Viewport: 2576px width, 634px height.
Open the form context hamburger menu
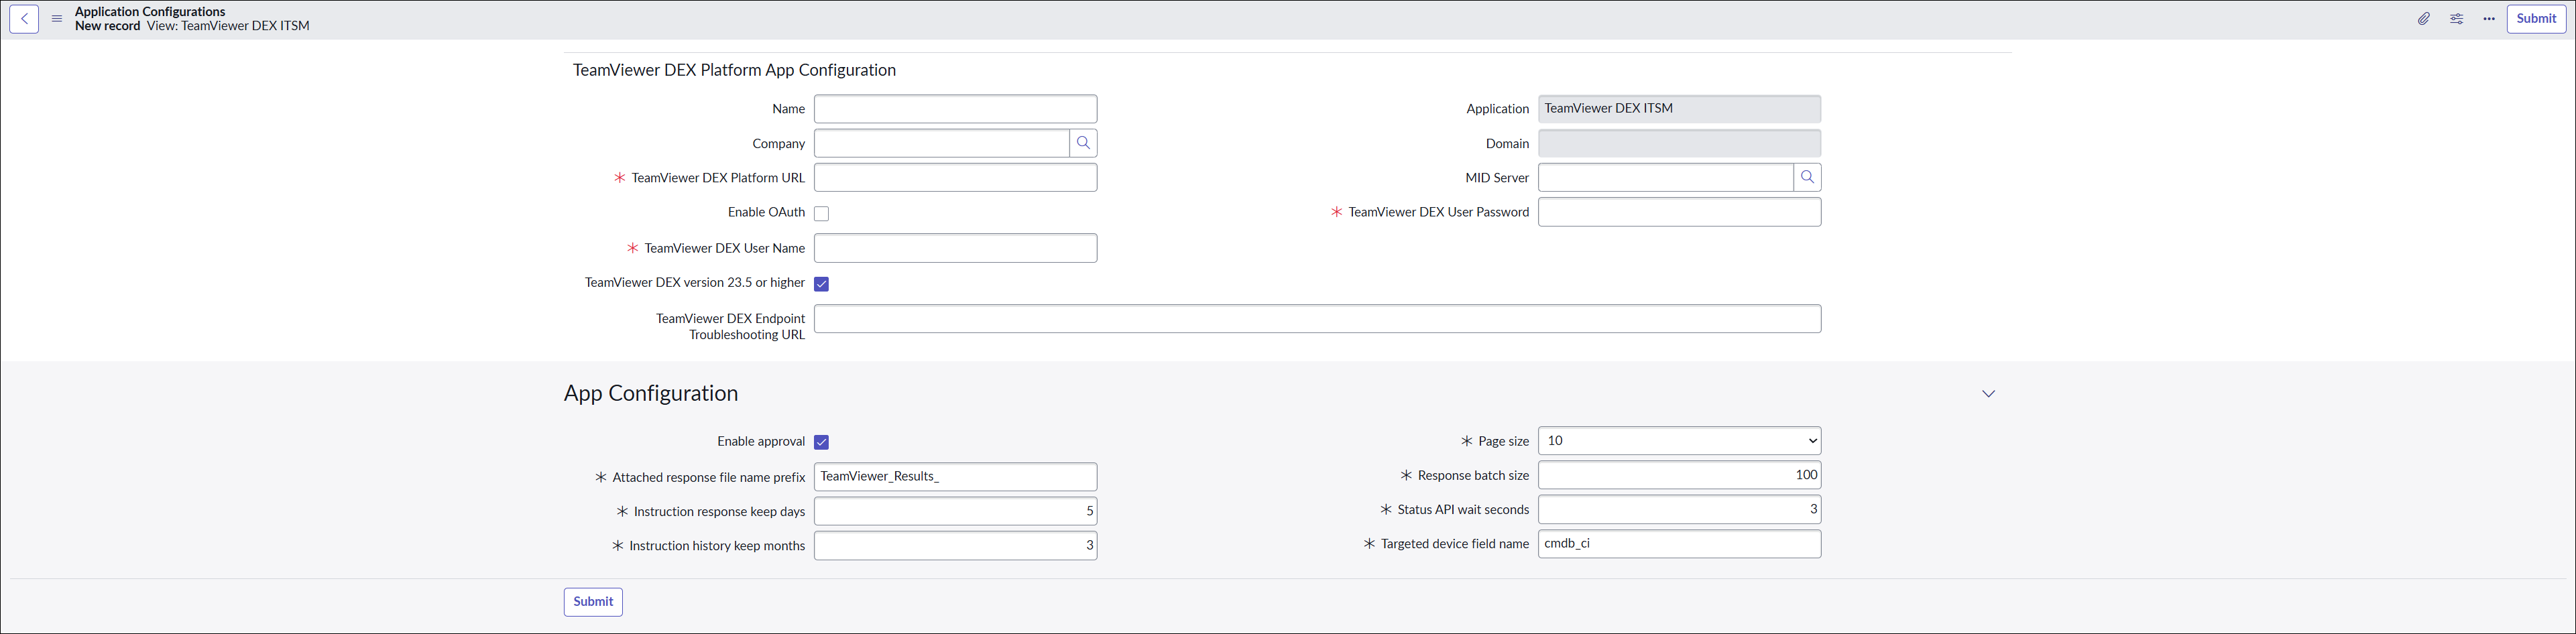(57, 19)
